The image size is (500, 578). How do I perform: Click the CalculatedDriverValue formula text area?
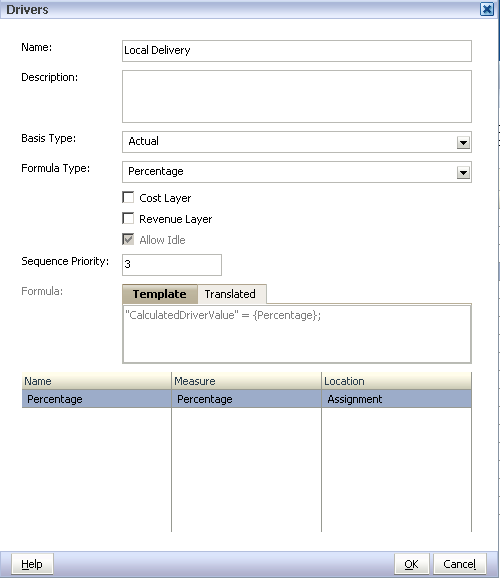297,334
